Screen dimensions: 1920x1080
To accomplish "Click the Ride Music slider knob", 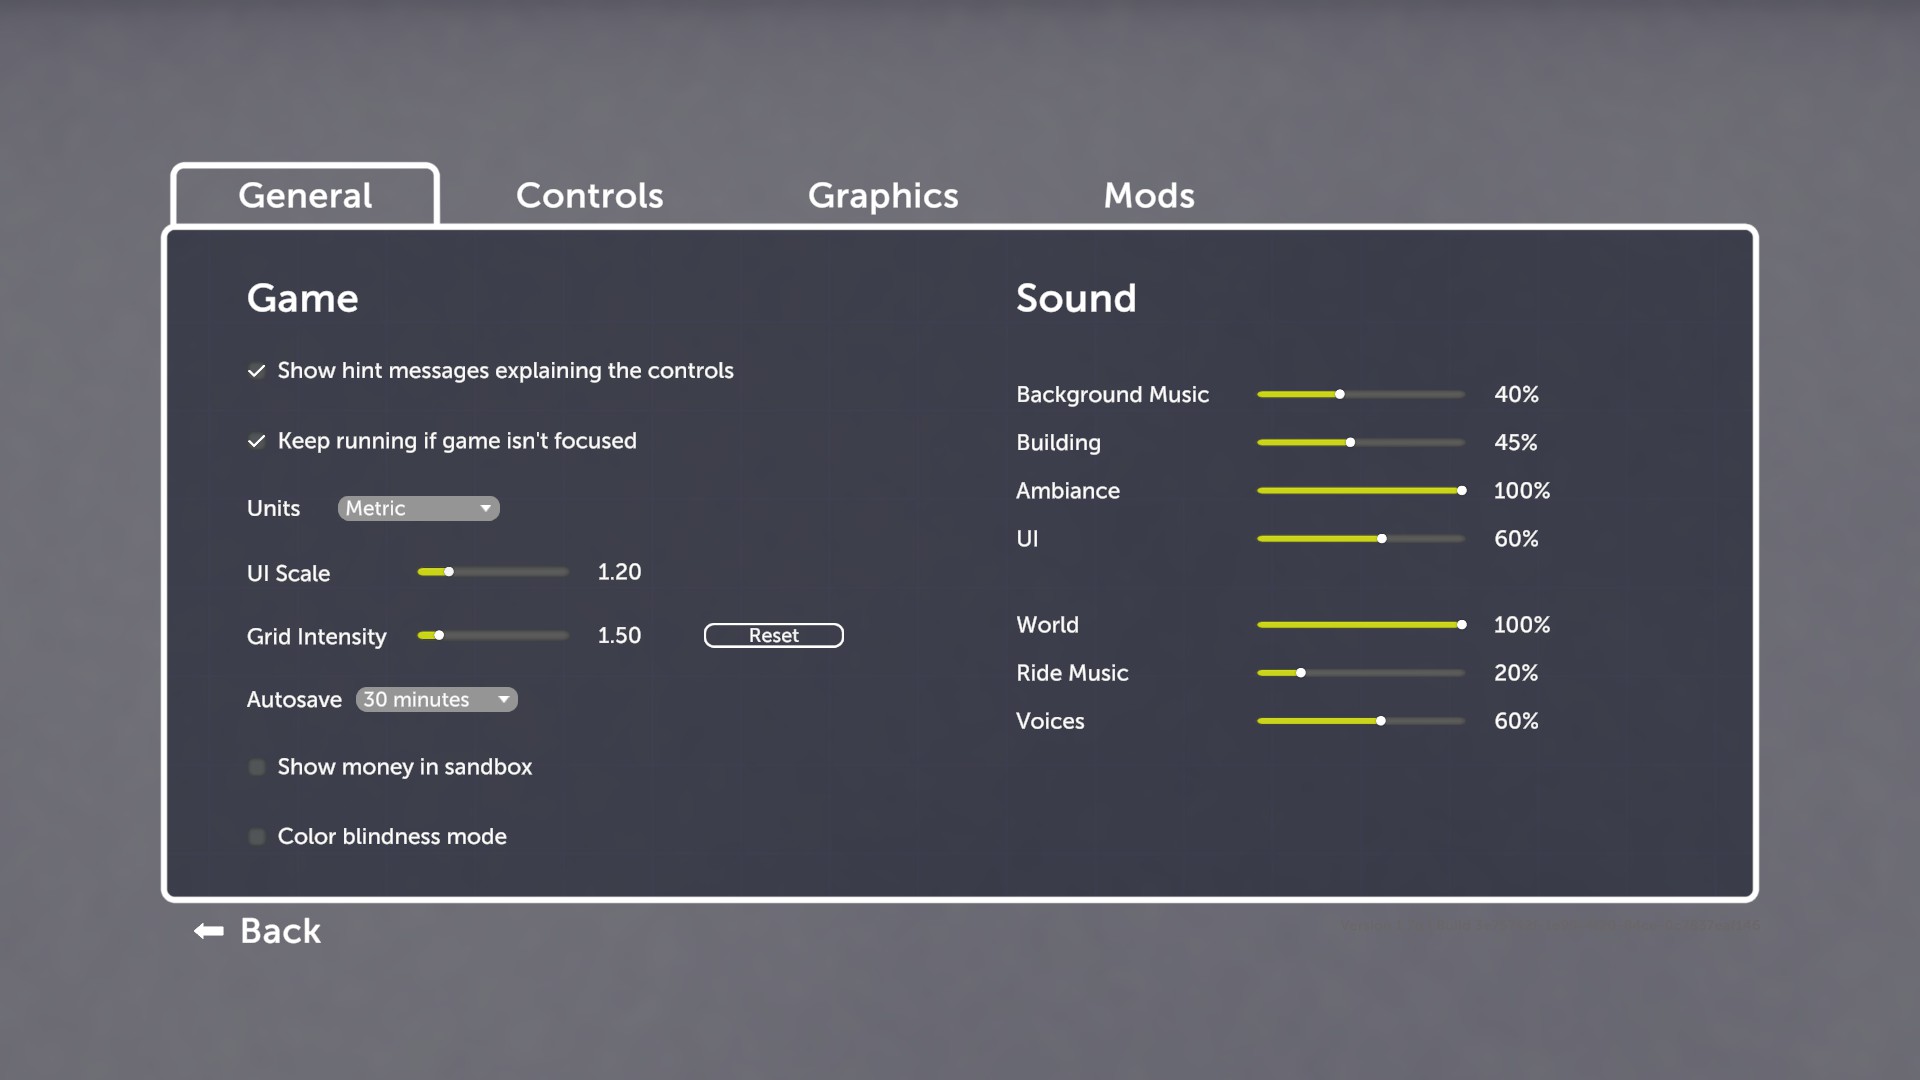I will [1301, 673].
